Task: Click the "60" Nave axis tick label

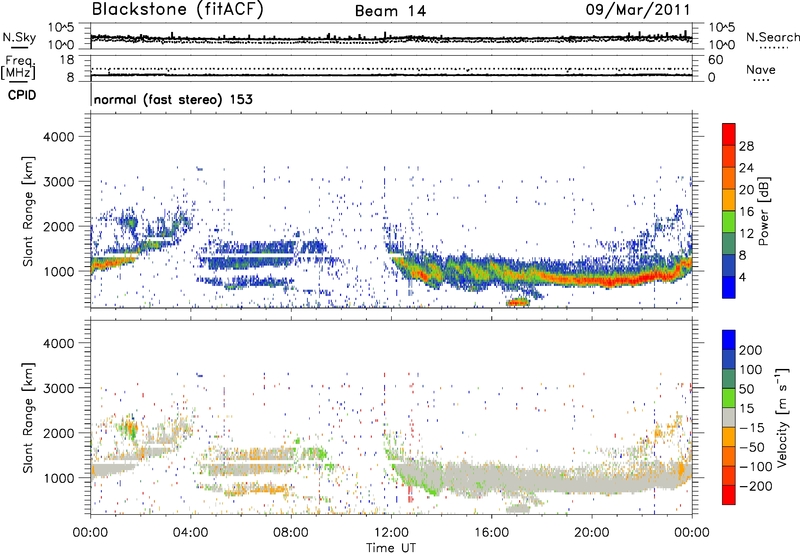Action: [716, 60]
